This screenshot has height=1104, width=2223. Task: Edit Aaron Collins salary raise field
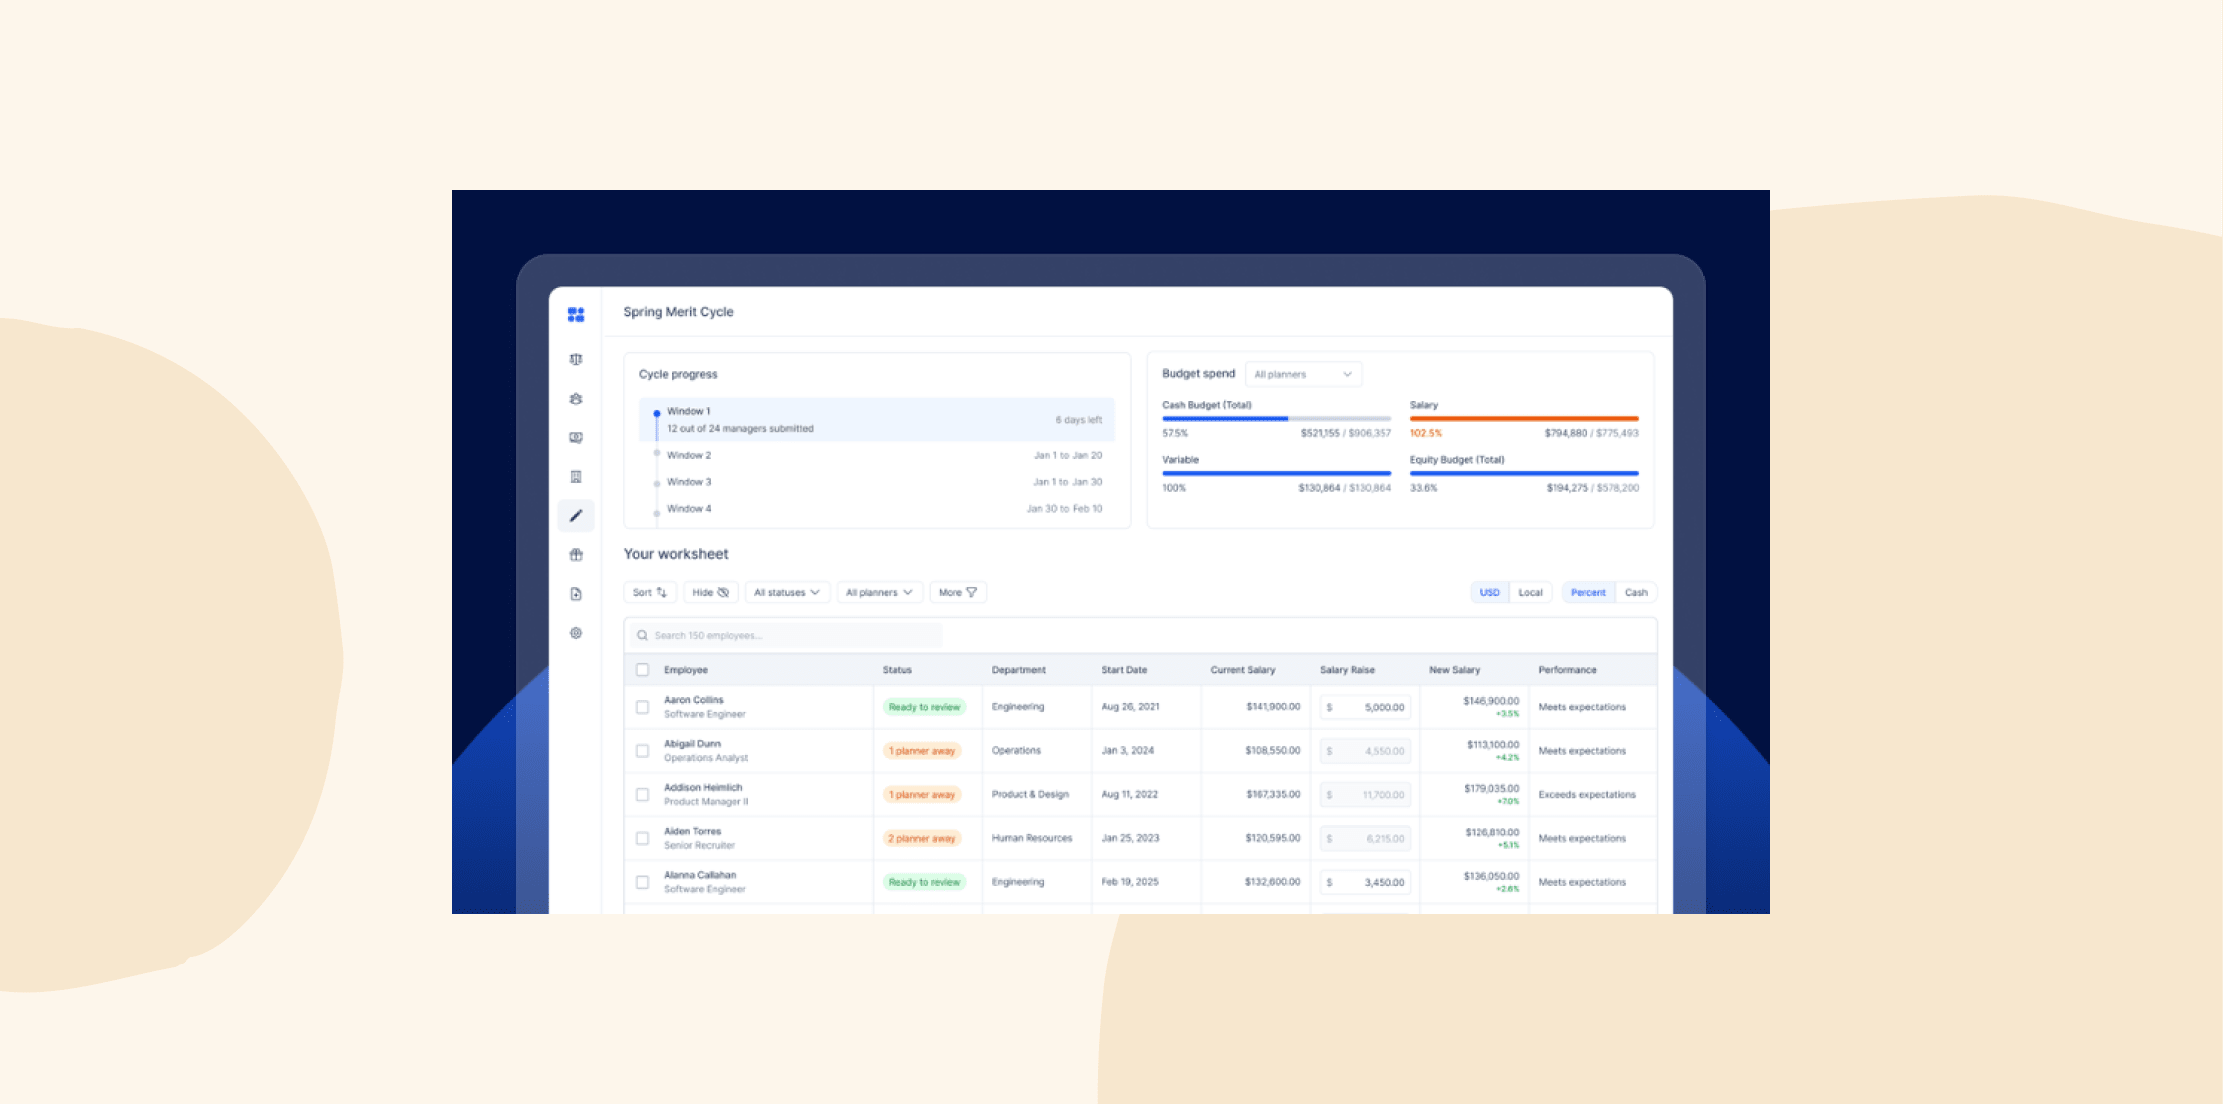click(1365, 707)
